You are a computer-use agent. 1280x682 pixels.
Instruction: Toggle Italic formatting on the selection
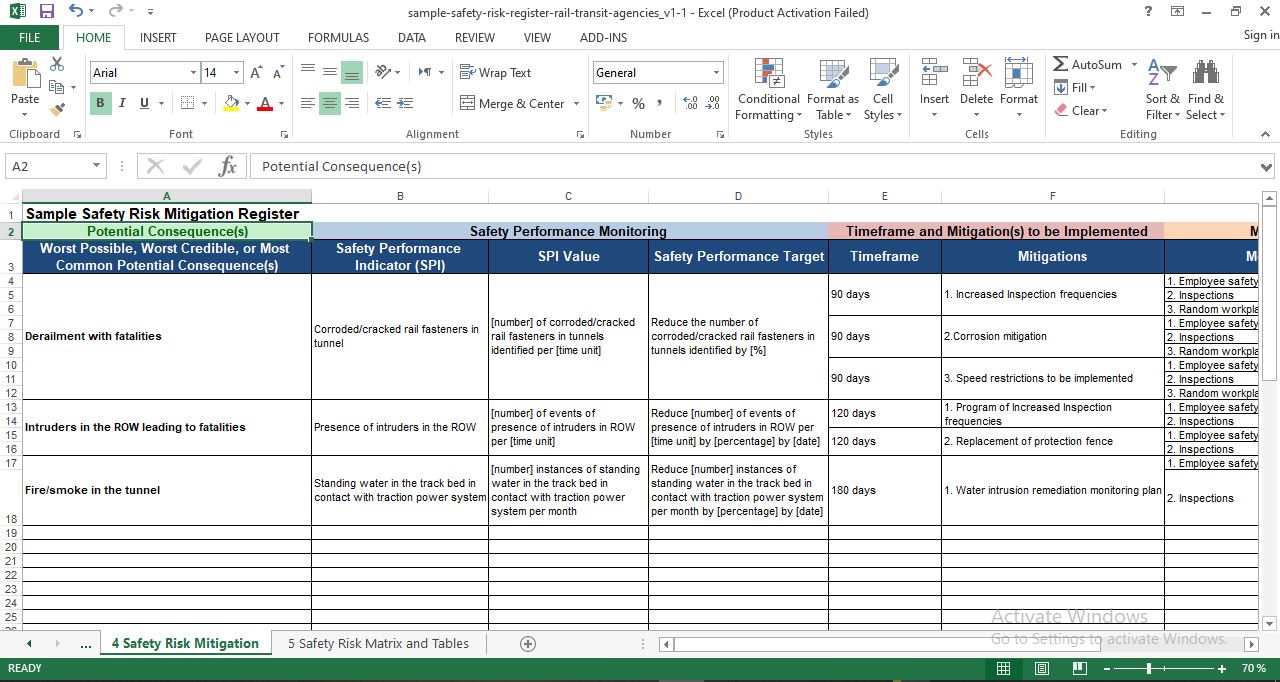click(121, 103)
